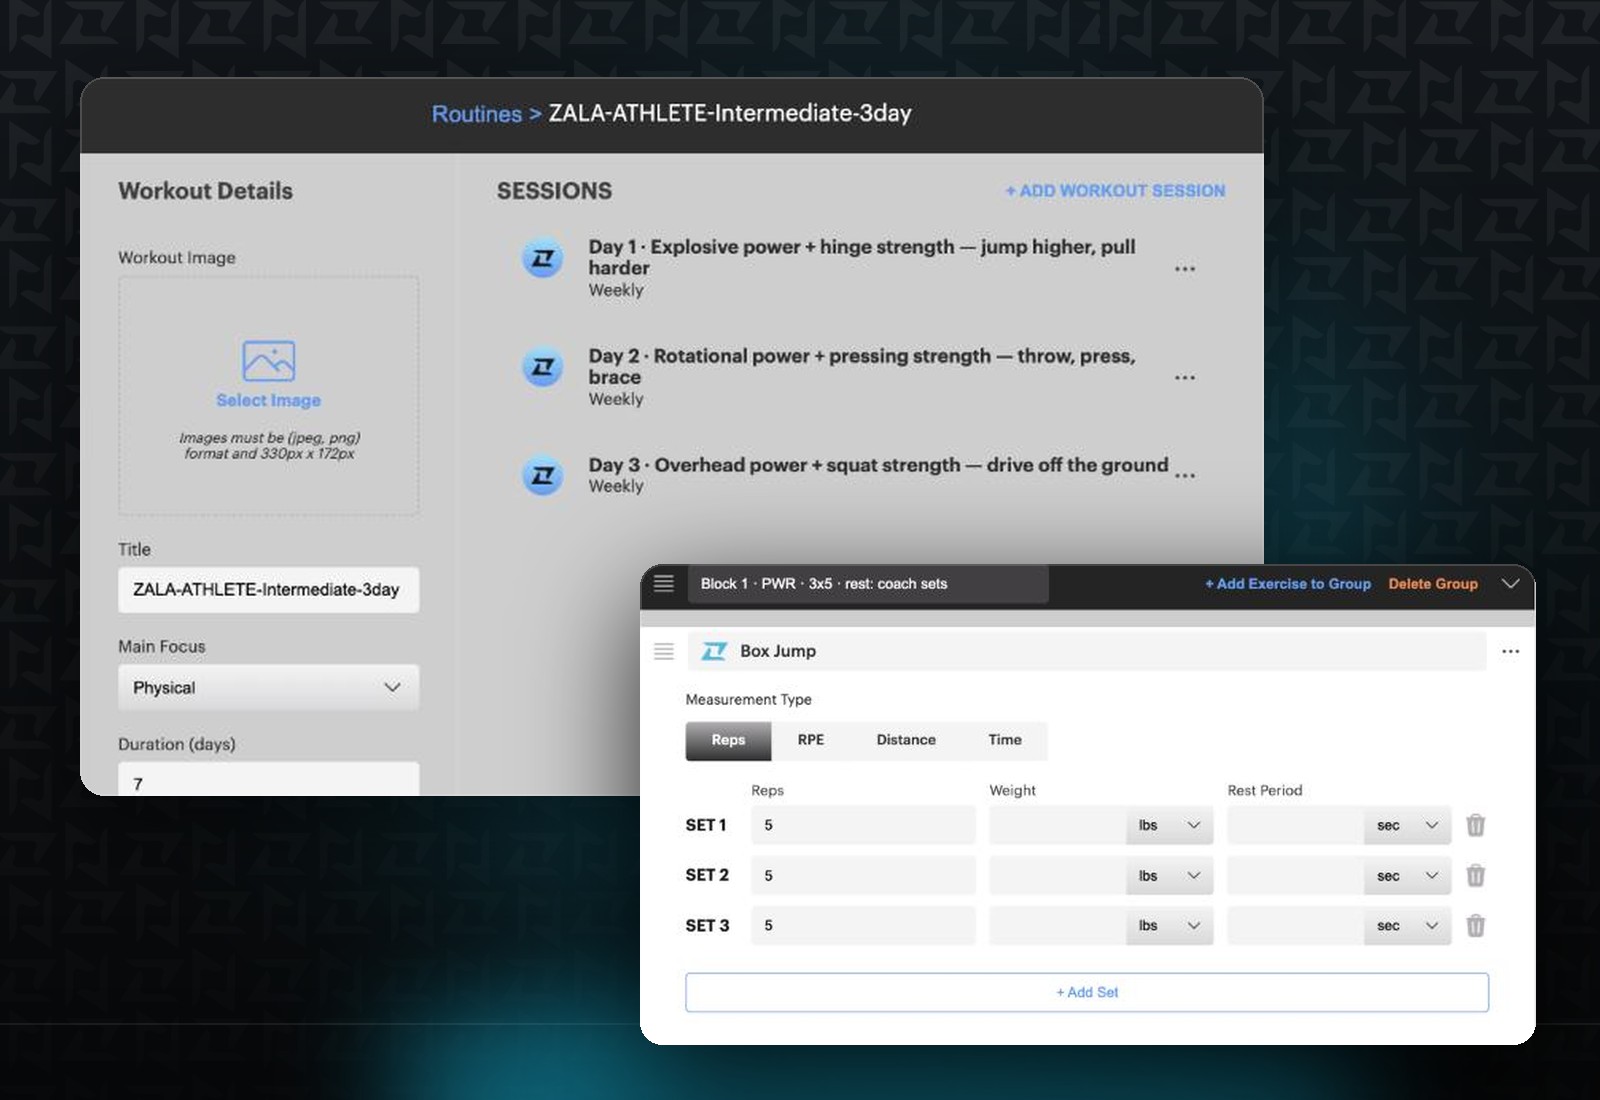Open more options for Day 3 session

click(1185, 476)
